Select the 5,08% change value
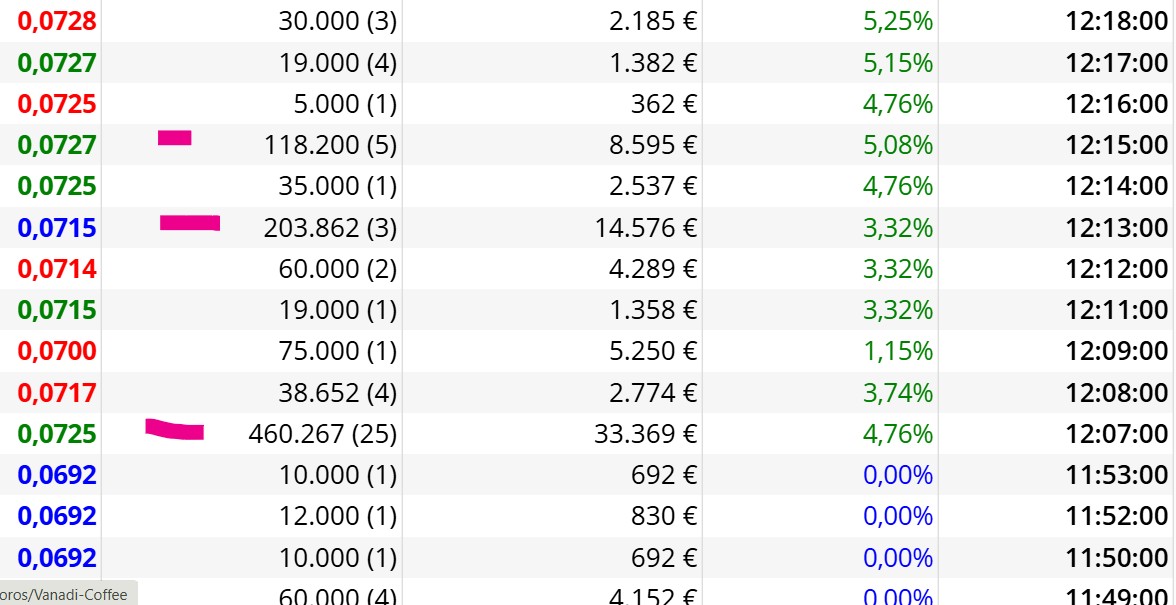Screen dimensions: 1176x605 [x=898, y=145]
